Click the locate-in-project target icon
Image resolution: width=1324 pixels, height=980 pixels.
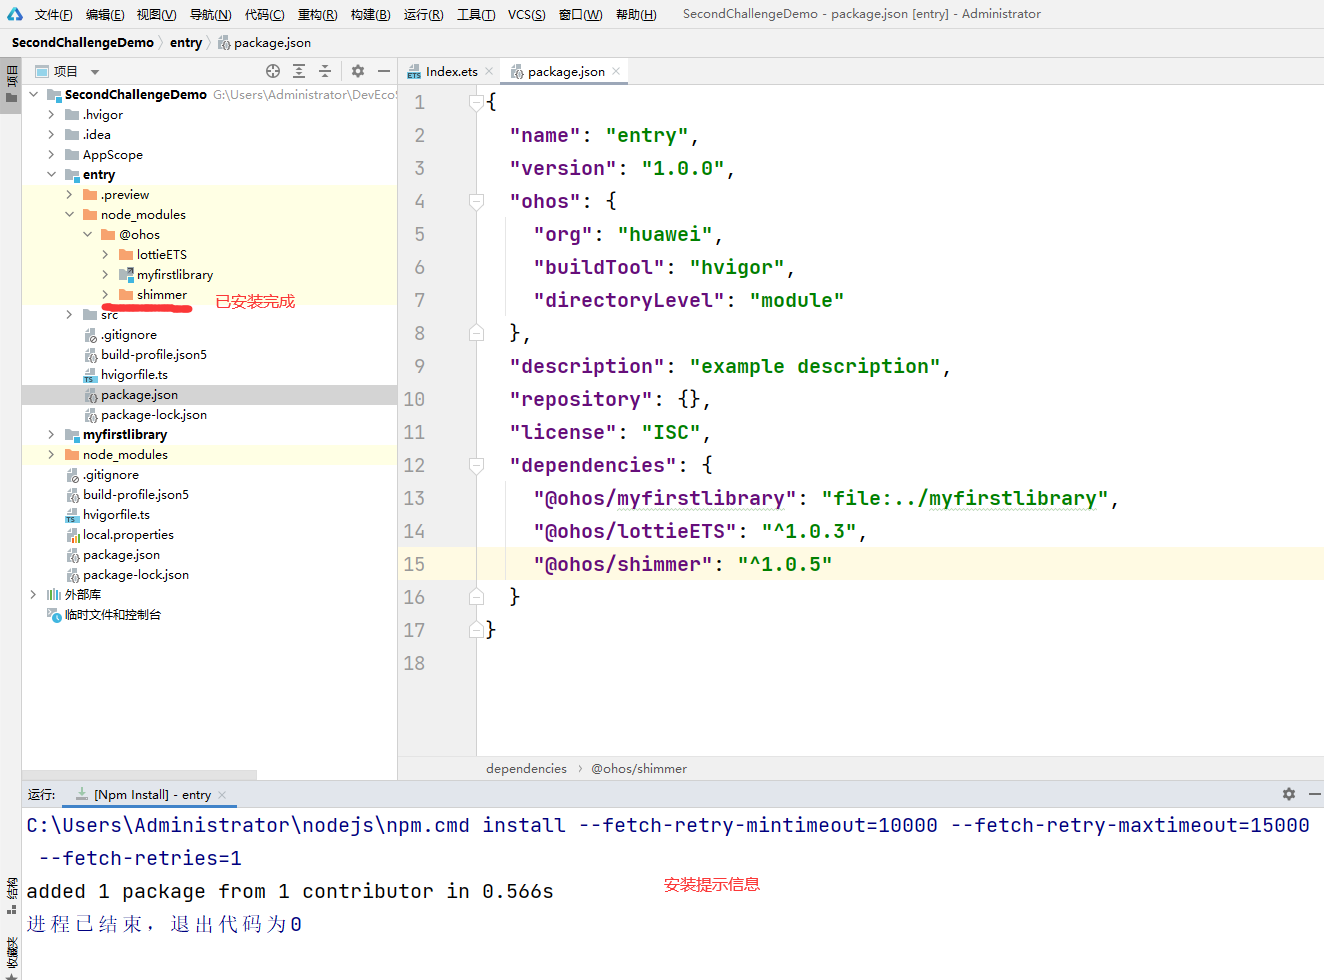[273, 71]
